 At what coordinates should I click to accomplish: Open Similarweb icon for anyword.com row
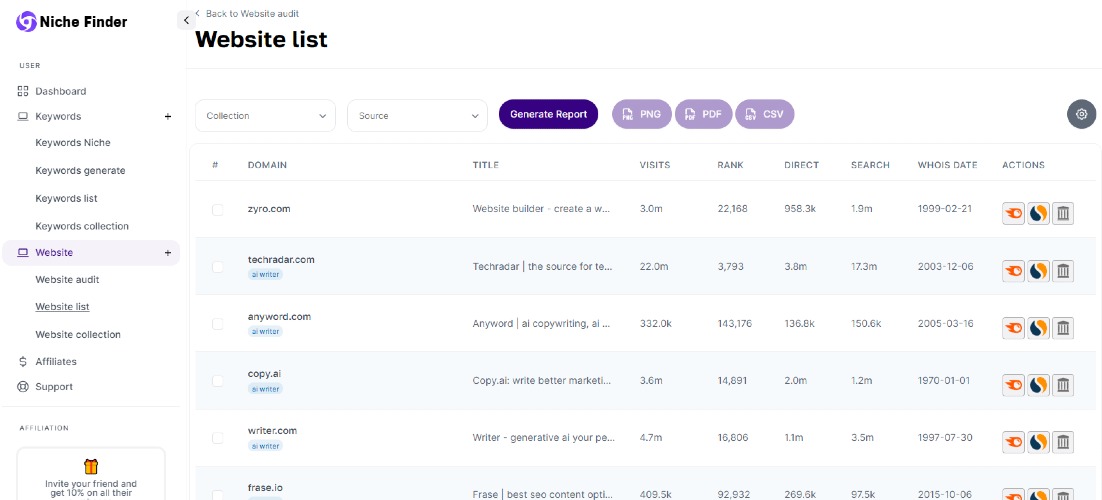tap(1038, 327)
